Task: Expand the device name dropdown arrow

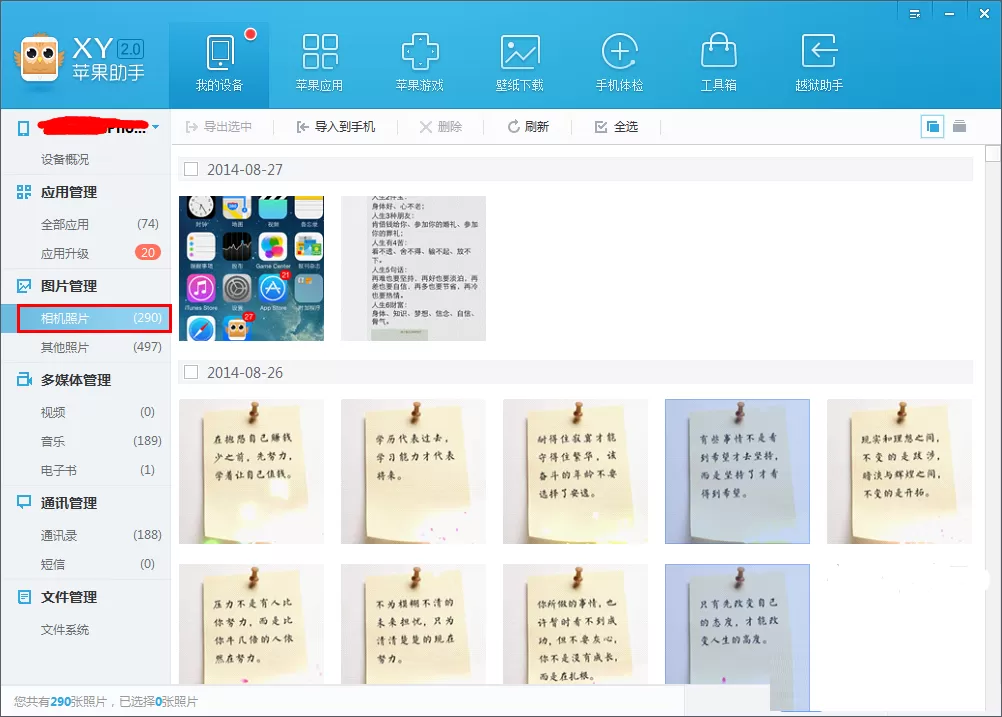Action: (156, 127)
